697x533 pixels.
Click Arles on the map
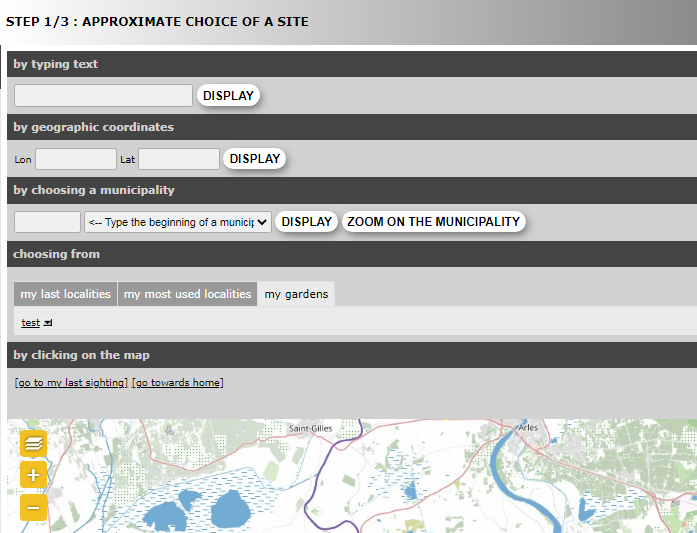[528, 428]
